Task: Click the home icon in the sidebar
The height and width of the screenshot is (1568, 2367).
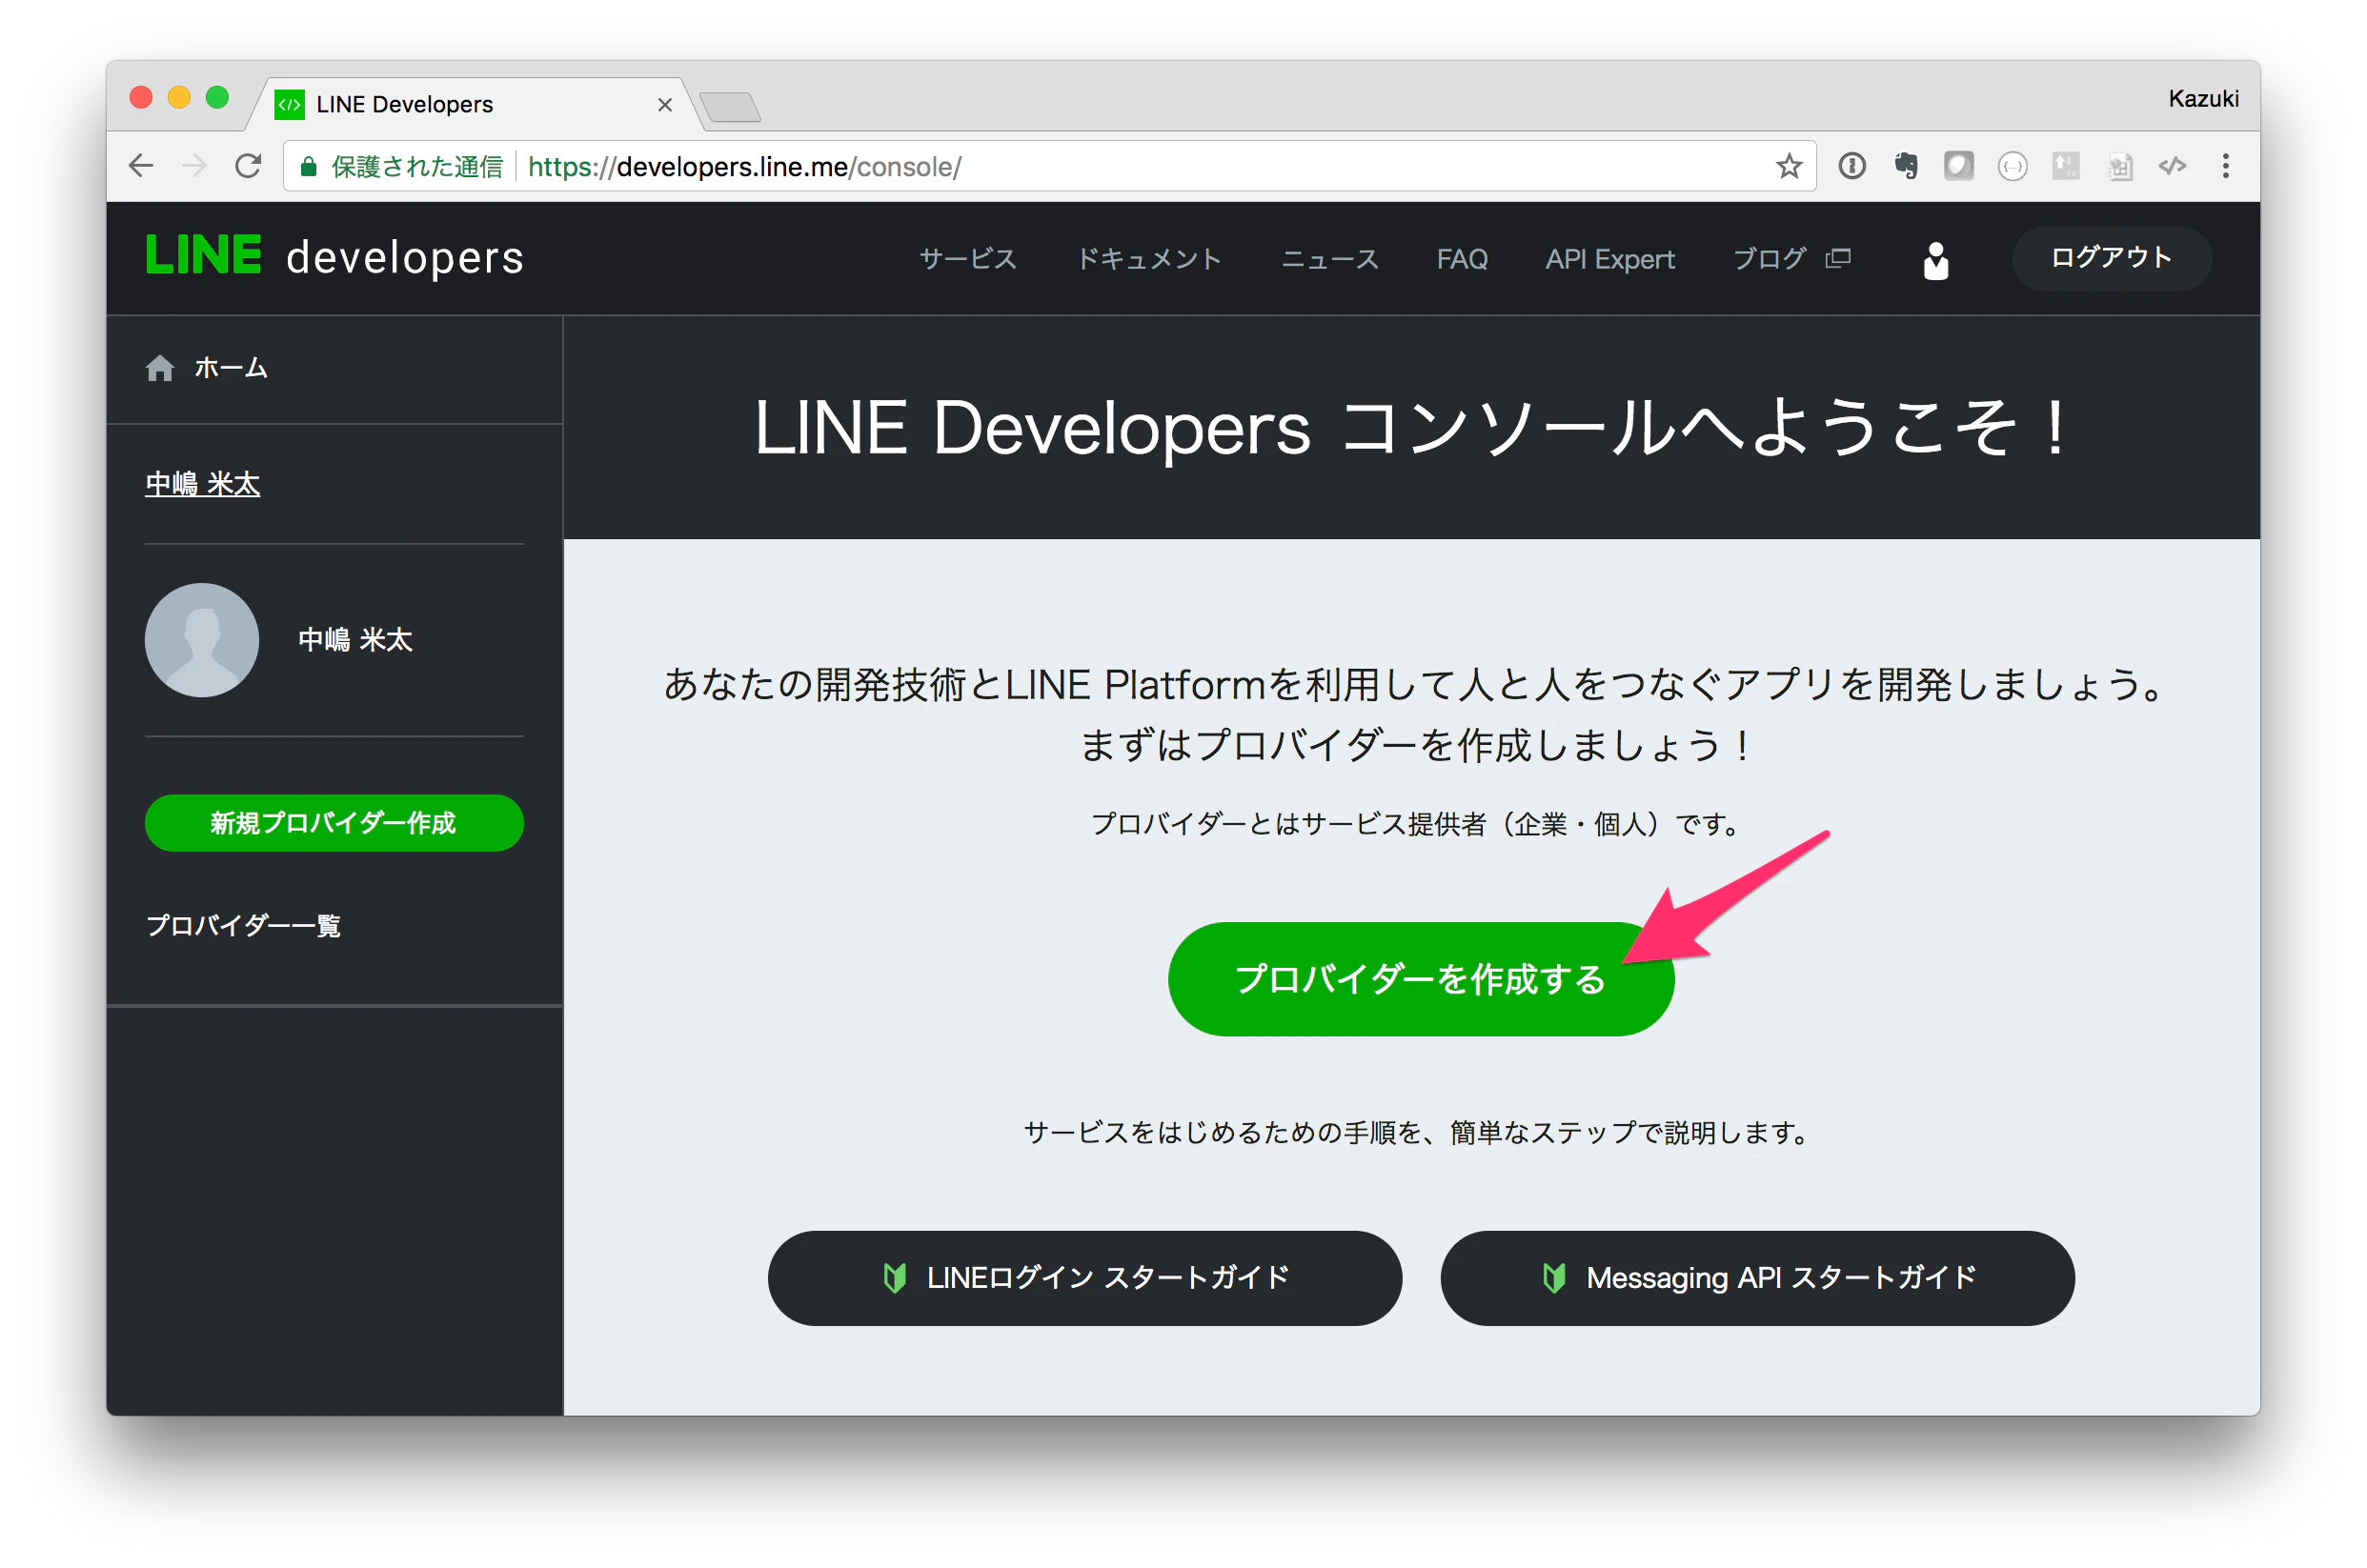Action: click(160, 369)
